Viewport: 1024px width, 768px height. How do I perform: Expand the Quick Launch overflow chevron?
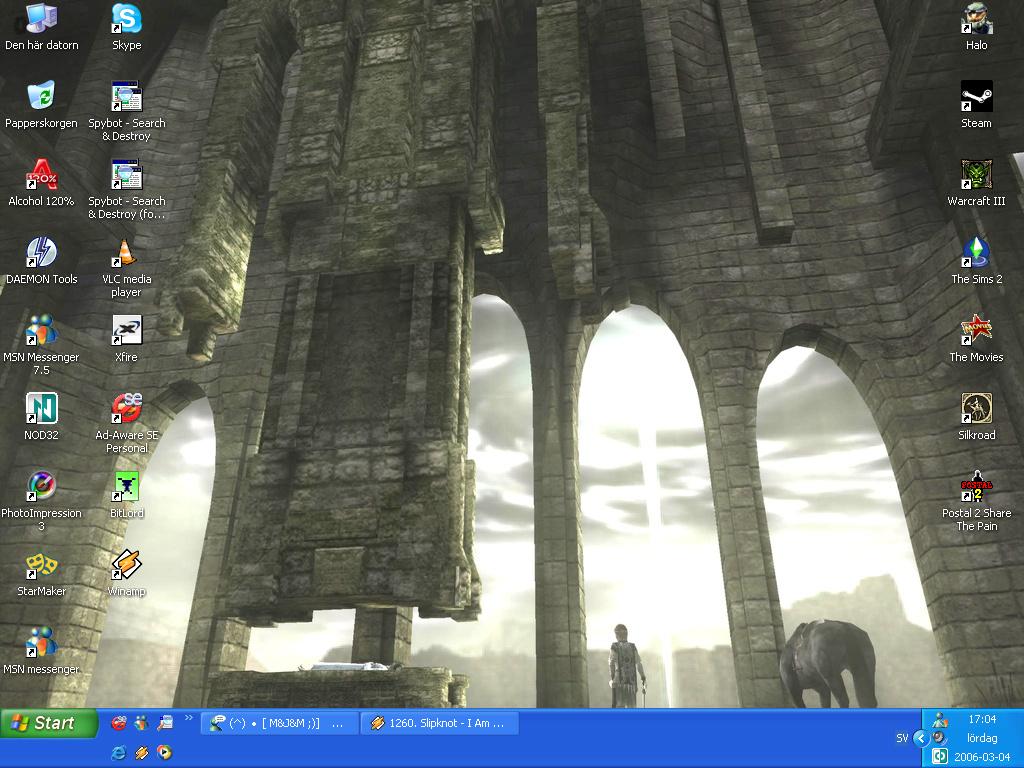[189, 718]
